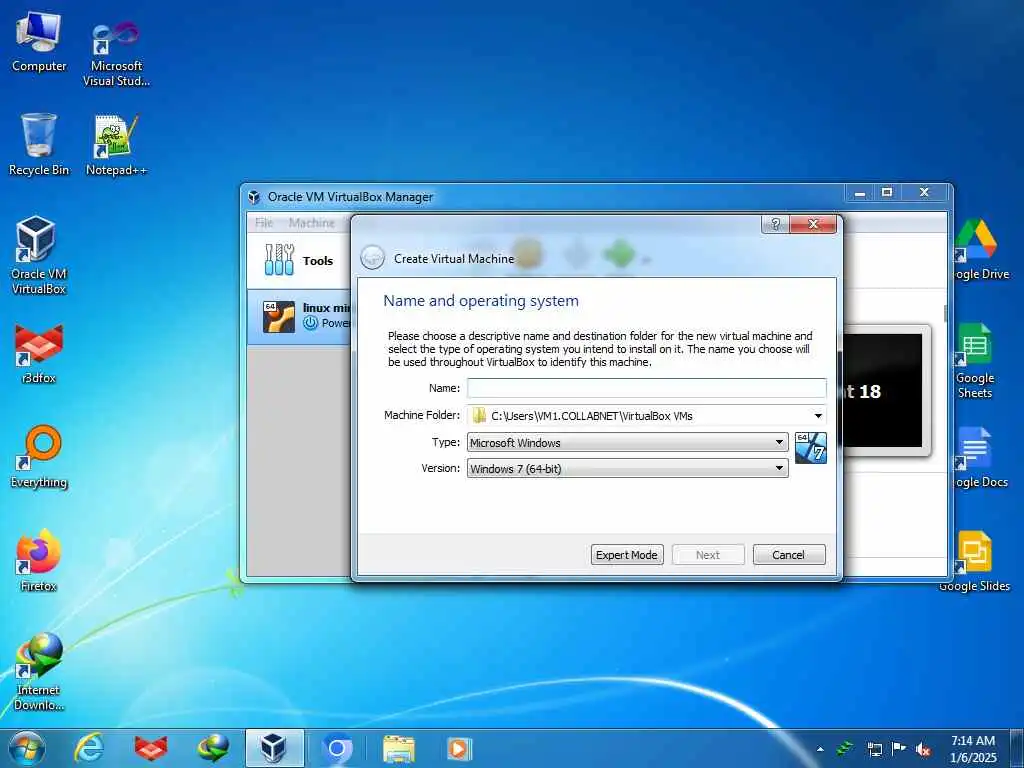Expand the Machine Folder dropdown arrow
The width and height of the screenshot is (1024, 768).
point(818,416)
